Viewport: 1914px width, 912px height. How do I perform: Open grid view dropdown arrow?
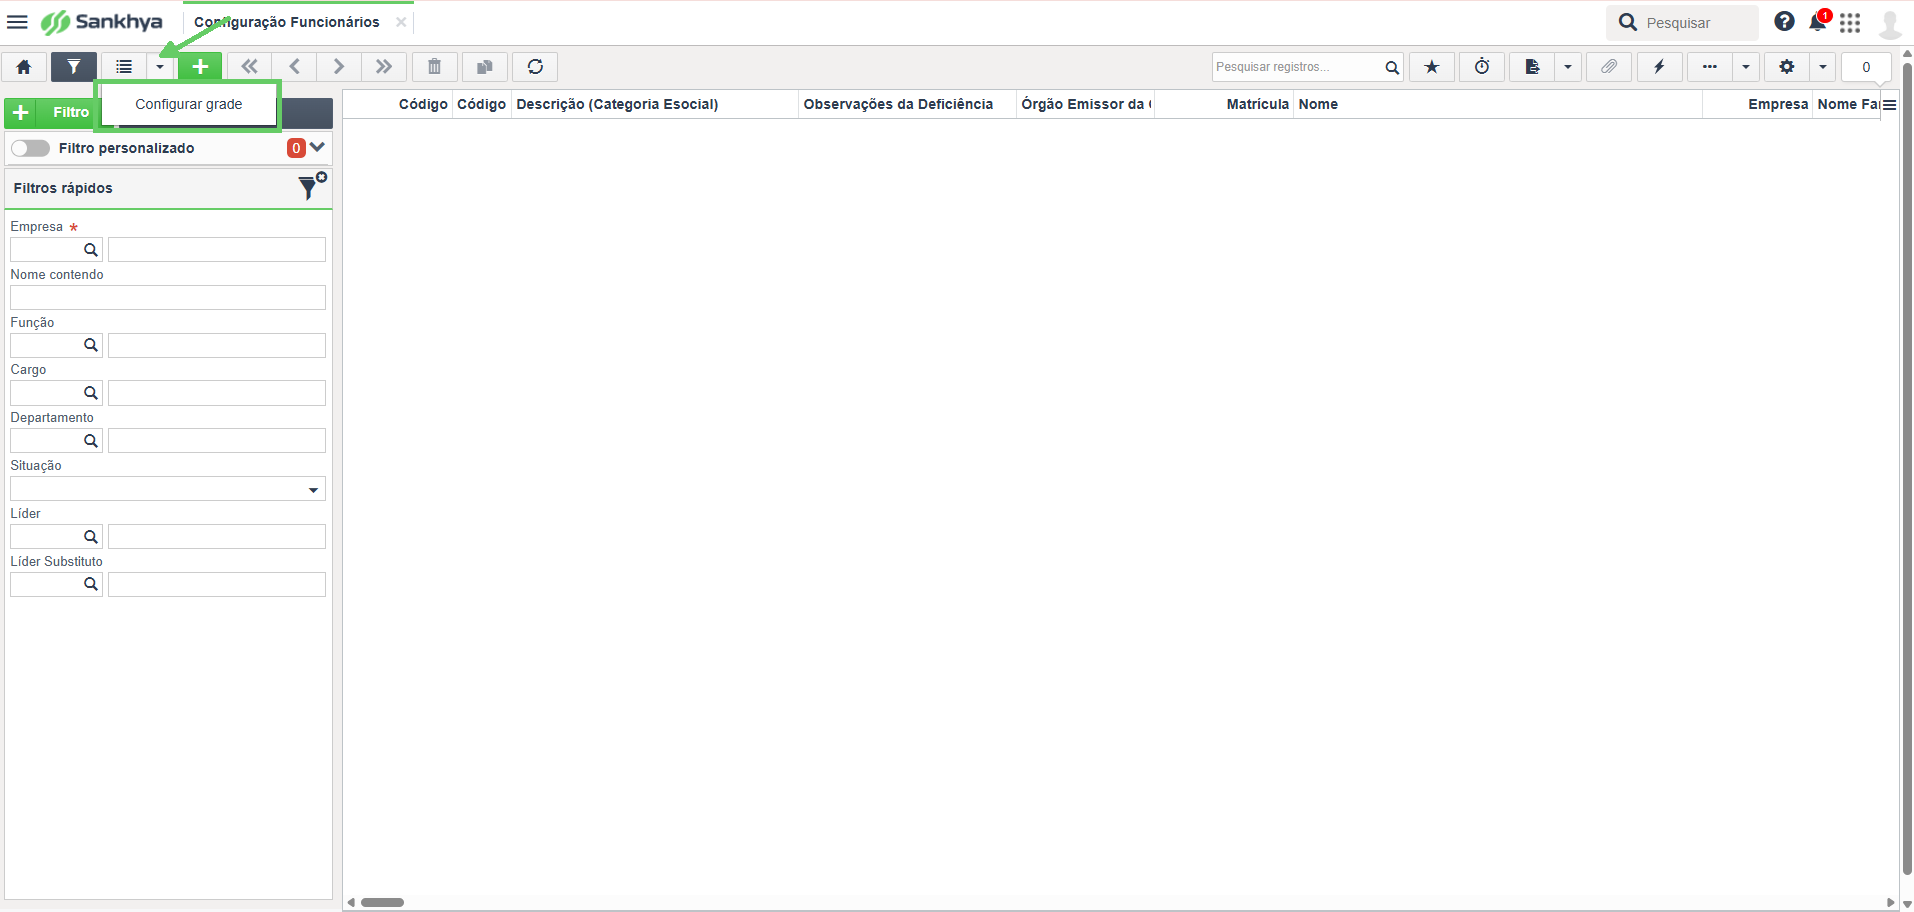160,67
